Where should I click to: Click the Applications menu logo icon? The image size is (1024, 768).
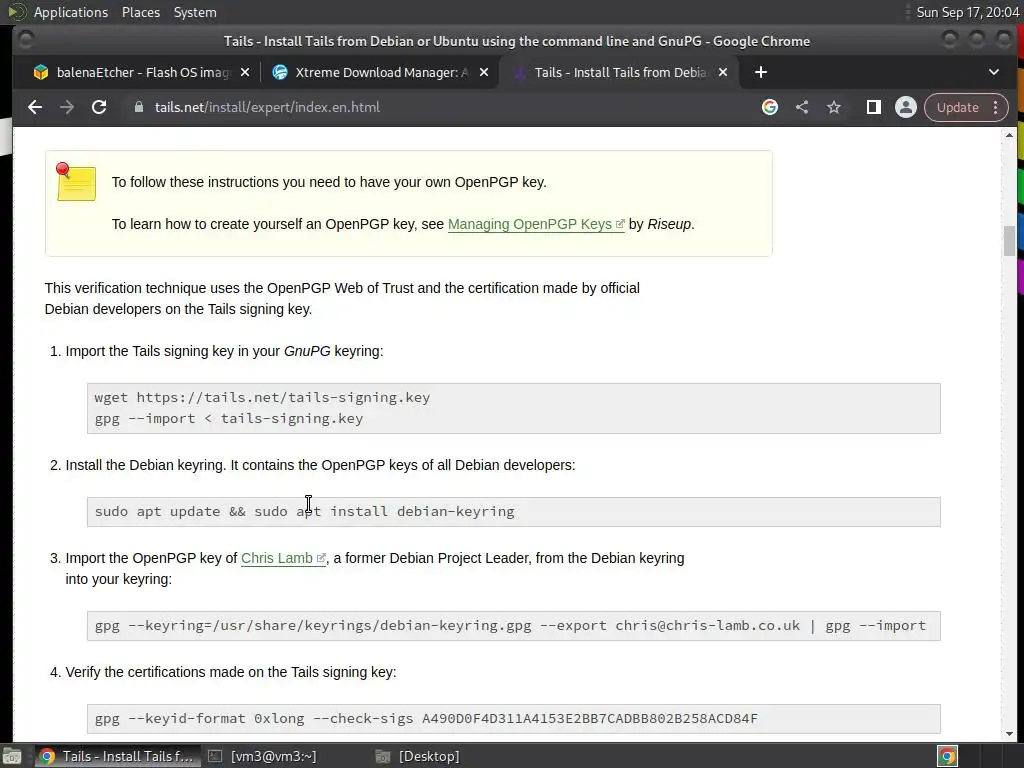(18, 12)
